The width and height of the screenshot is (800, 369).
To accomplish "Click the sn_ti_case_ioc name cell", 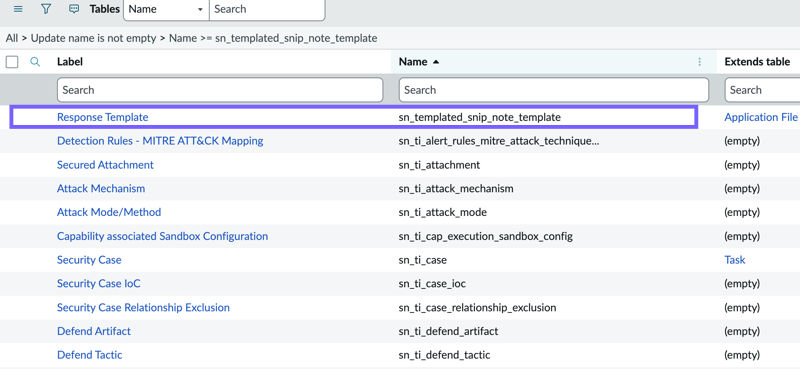I will click(433, 283).
